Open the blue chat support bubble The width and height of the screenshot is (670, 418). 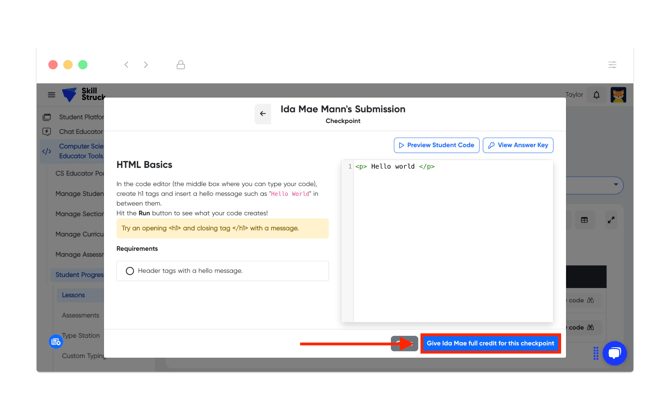[x=614, y=353]
